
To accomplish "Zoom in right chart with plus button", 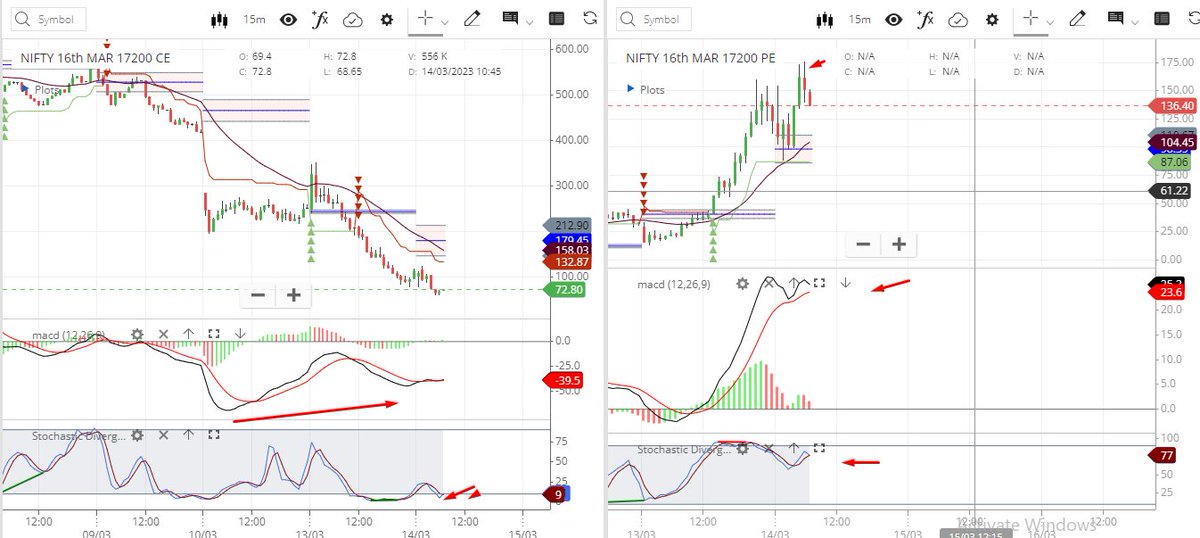I will (x=899, y=244).
